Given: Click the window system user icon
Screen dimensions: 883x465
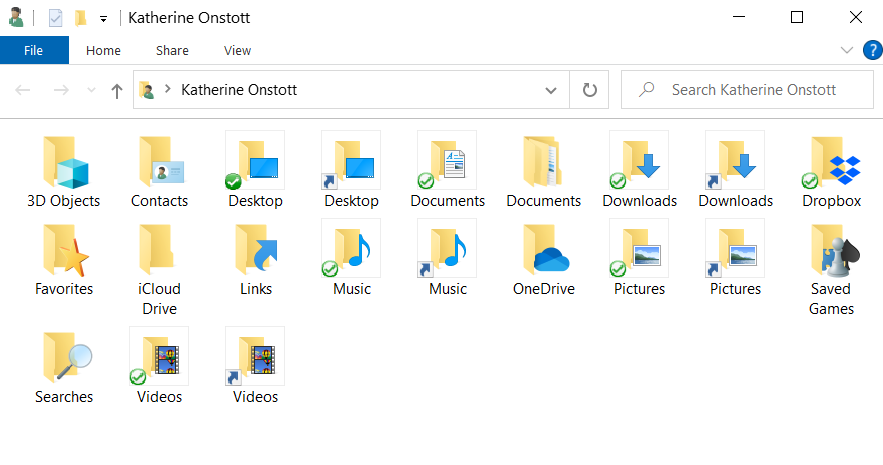Looking at the screenshot, I should [16, 17].
